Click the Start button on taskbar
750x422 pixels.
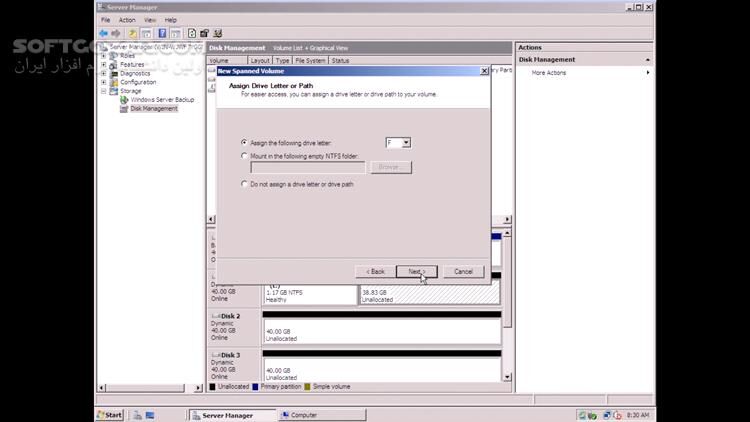point(110,415)
